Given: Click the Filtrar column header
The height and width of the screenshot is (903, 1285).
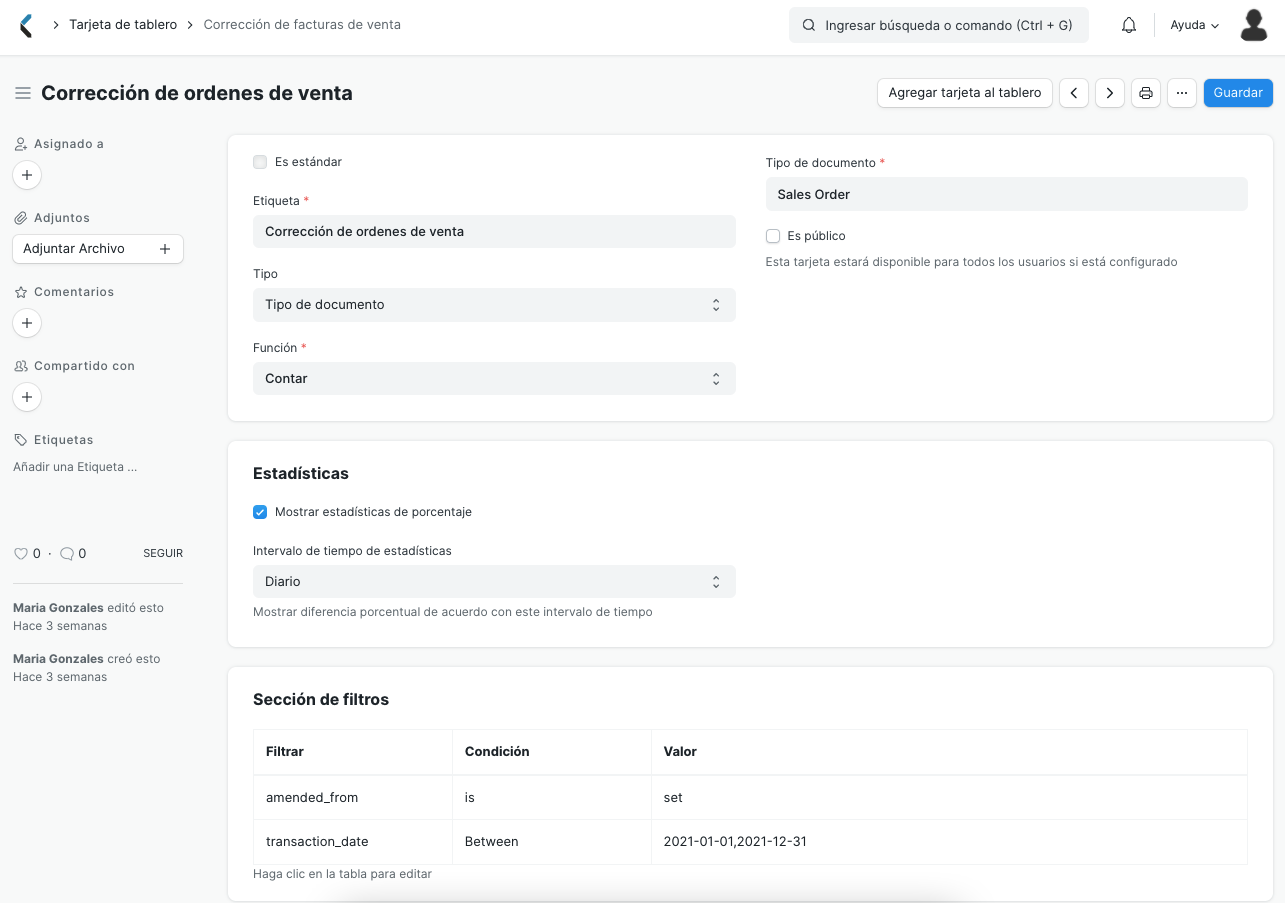Looking at the screenshot, I should coord(353,752).
